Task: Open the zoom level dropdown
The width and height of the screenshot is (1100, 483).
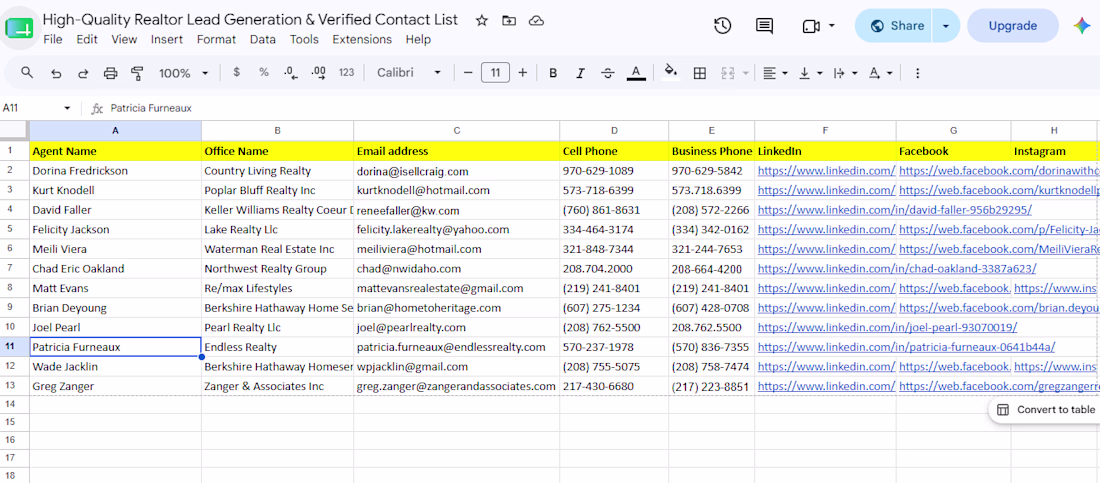Action: [x=184, y=73]
